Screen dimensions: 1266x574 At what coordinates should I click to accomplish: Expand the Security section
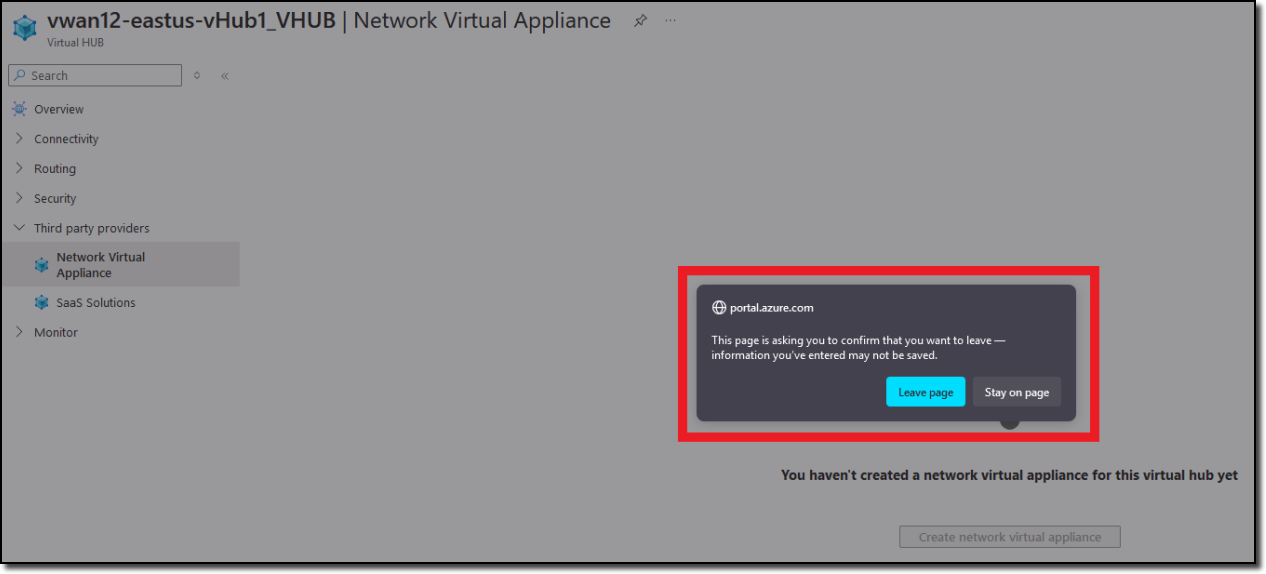(19, 198)
